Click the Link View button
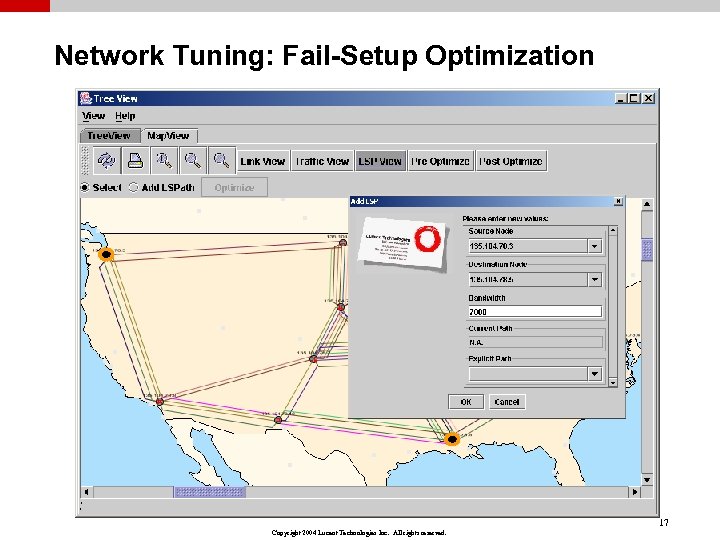Screen dimensions: 720x540 (x=263, y=161)
